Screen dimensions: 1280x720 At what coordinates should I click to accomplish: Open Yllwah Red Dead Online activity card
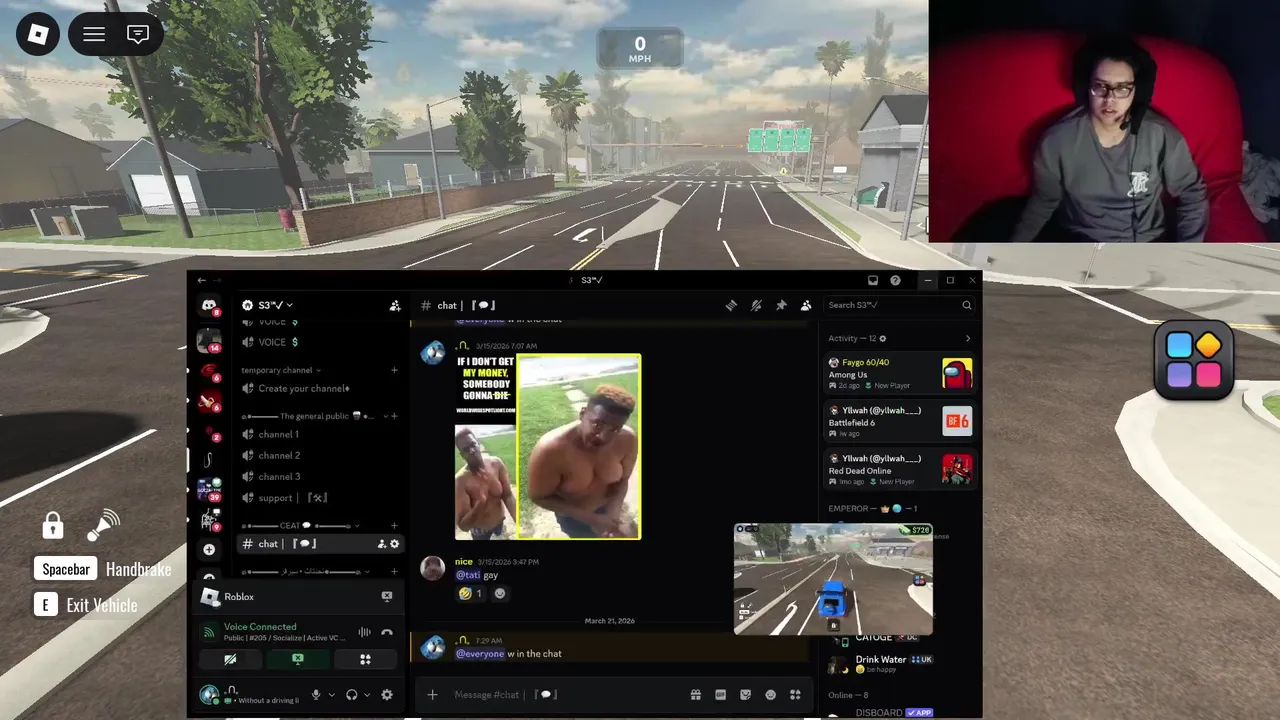(x=899, y=470)
